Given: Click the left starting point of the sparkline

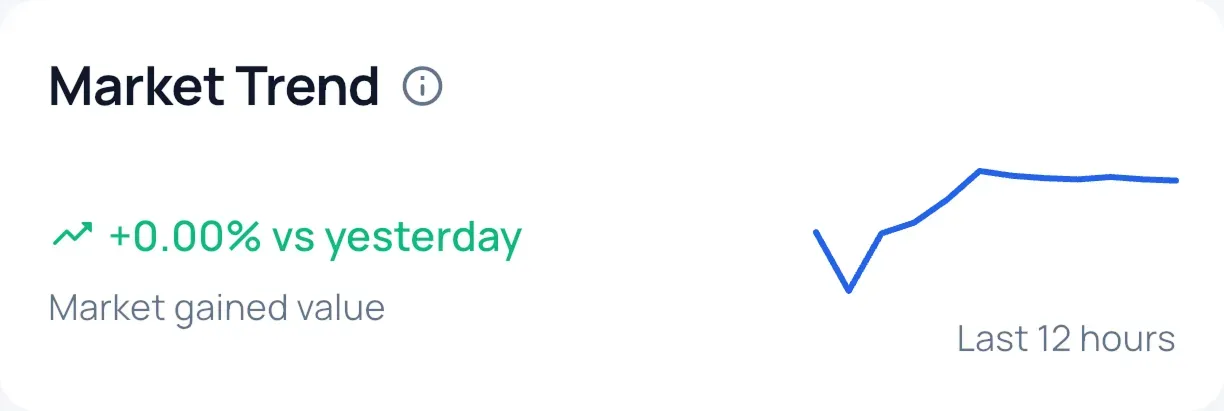Looking at the screenshot, I should coord(817,232).
